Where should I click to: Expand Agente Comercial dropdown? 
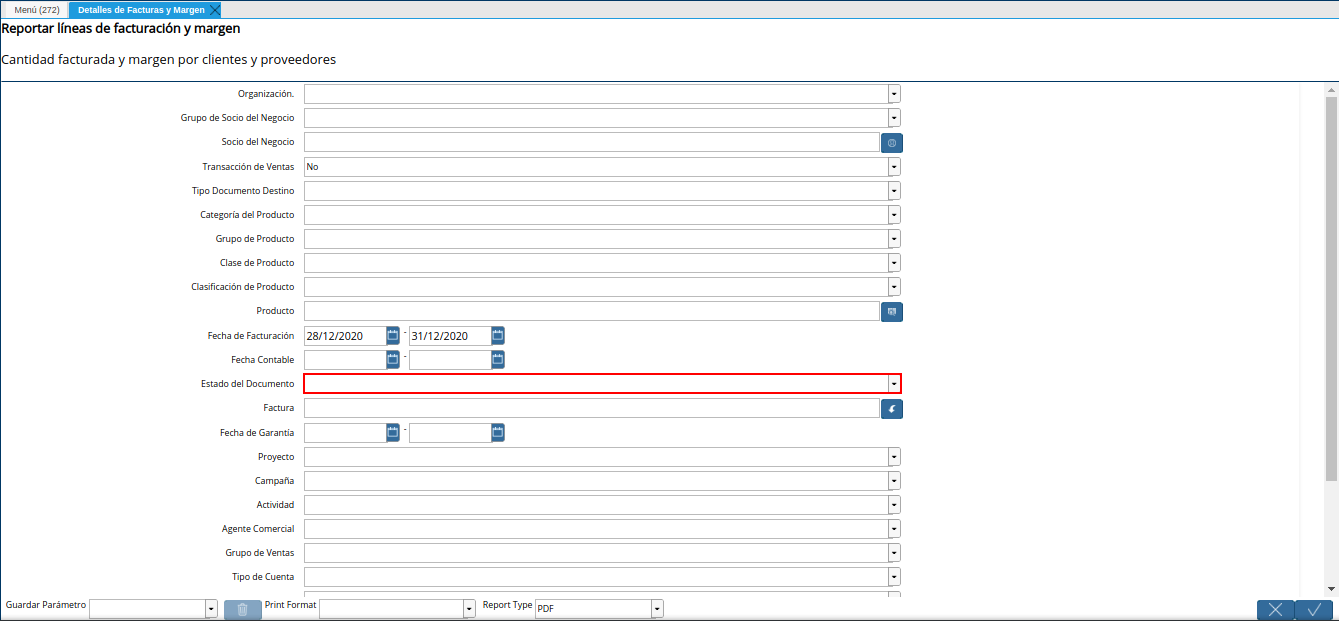(x=894, y=529)
